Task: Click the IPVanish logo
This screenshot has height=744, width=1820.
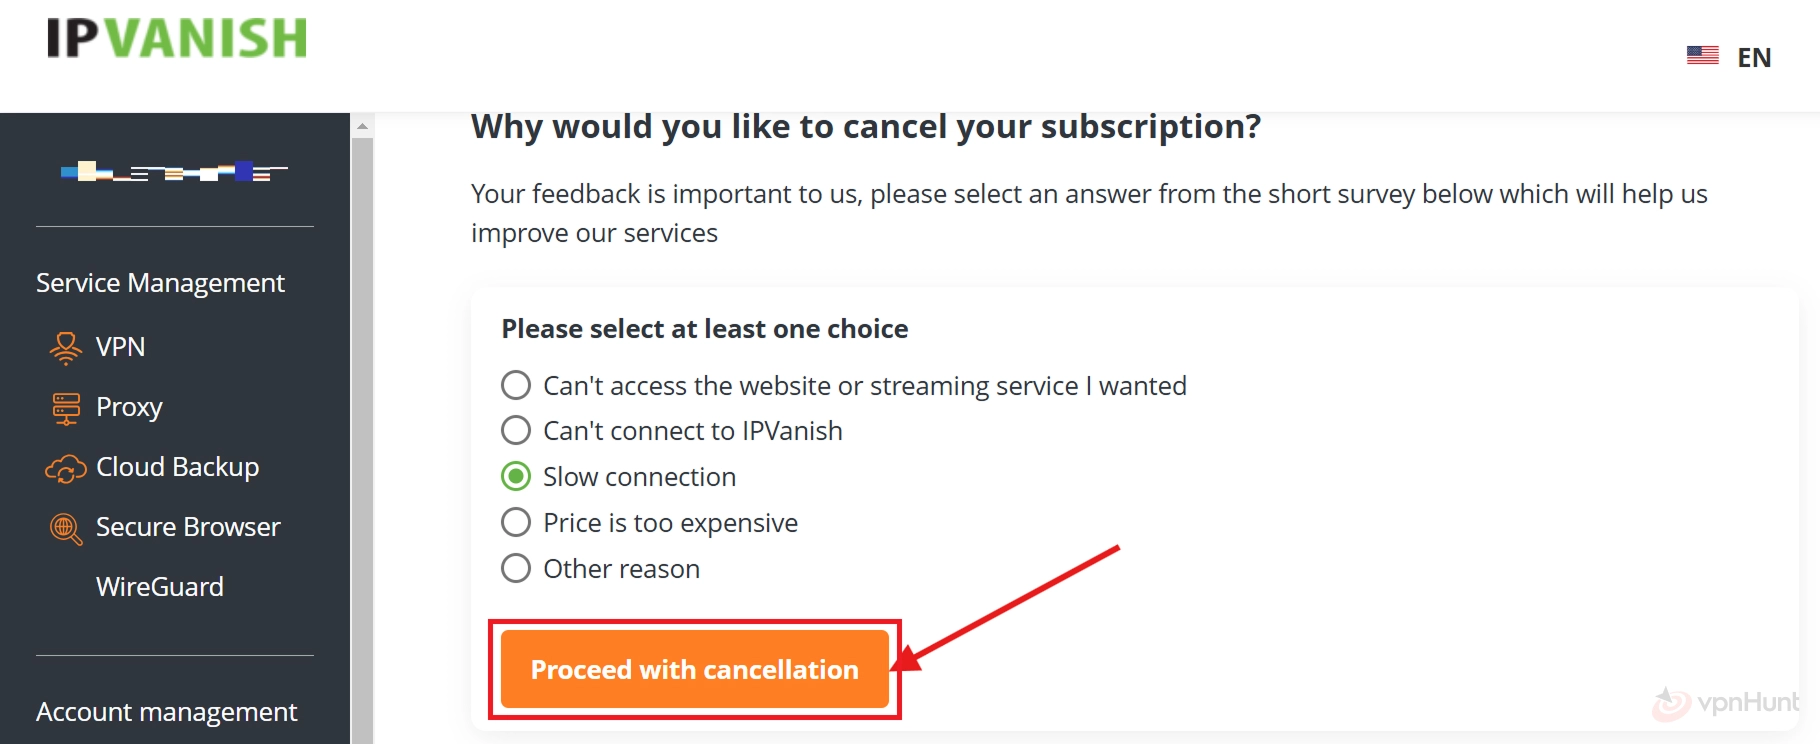Action: 177,39
